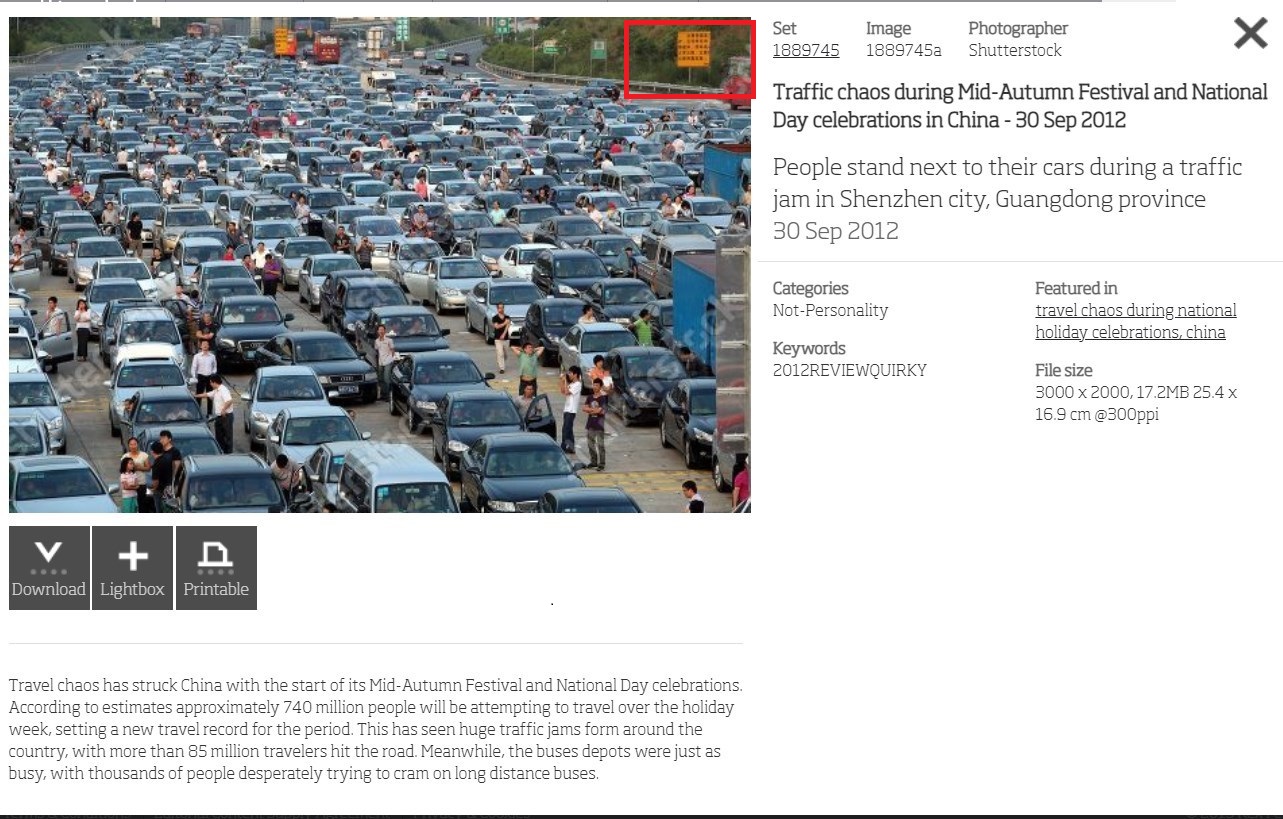
Task: Click the traffic jam photo preview
Action: click(x=380, y=265)
